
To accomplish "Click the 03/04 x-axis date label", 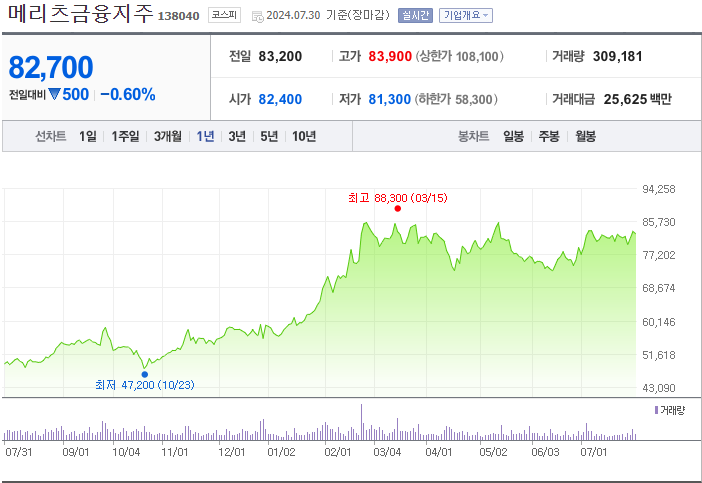I will [387, 452].
